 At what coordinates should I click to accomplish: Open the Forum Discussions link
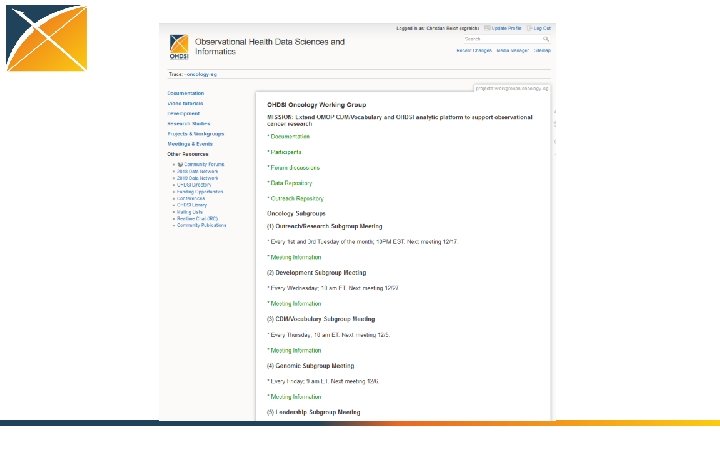pyautogui.click(x=295, y=168)
